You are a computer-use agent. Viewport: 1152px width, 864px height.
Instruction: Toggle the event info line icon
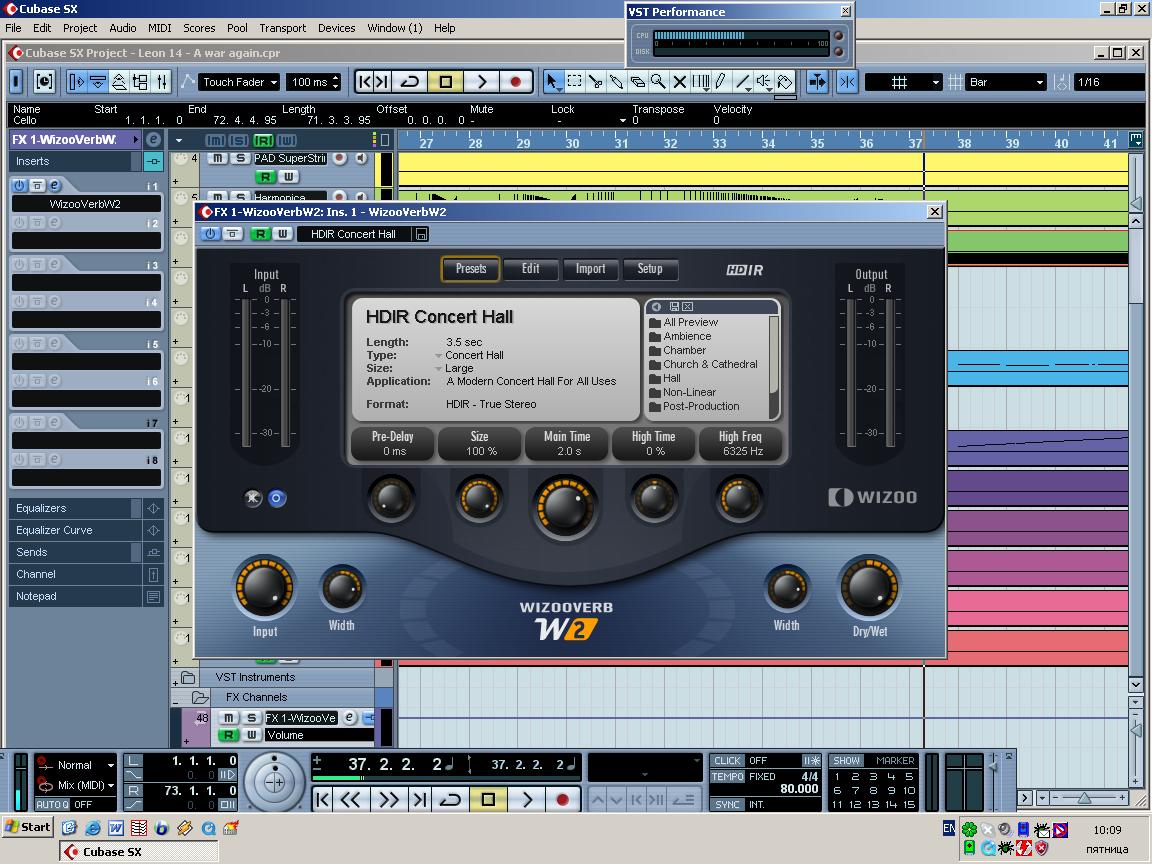click(x=98, y=82)
